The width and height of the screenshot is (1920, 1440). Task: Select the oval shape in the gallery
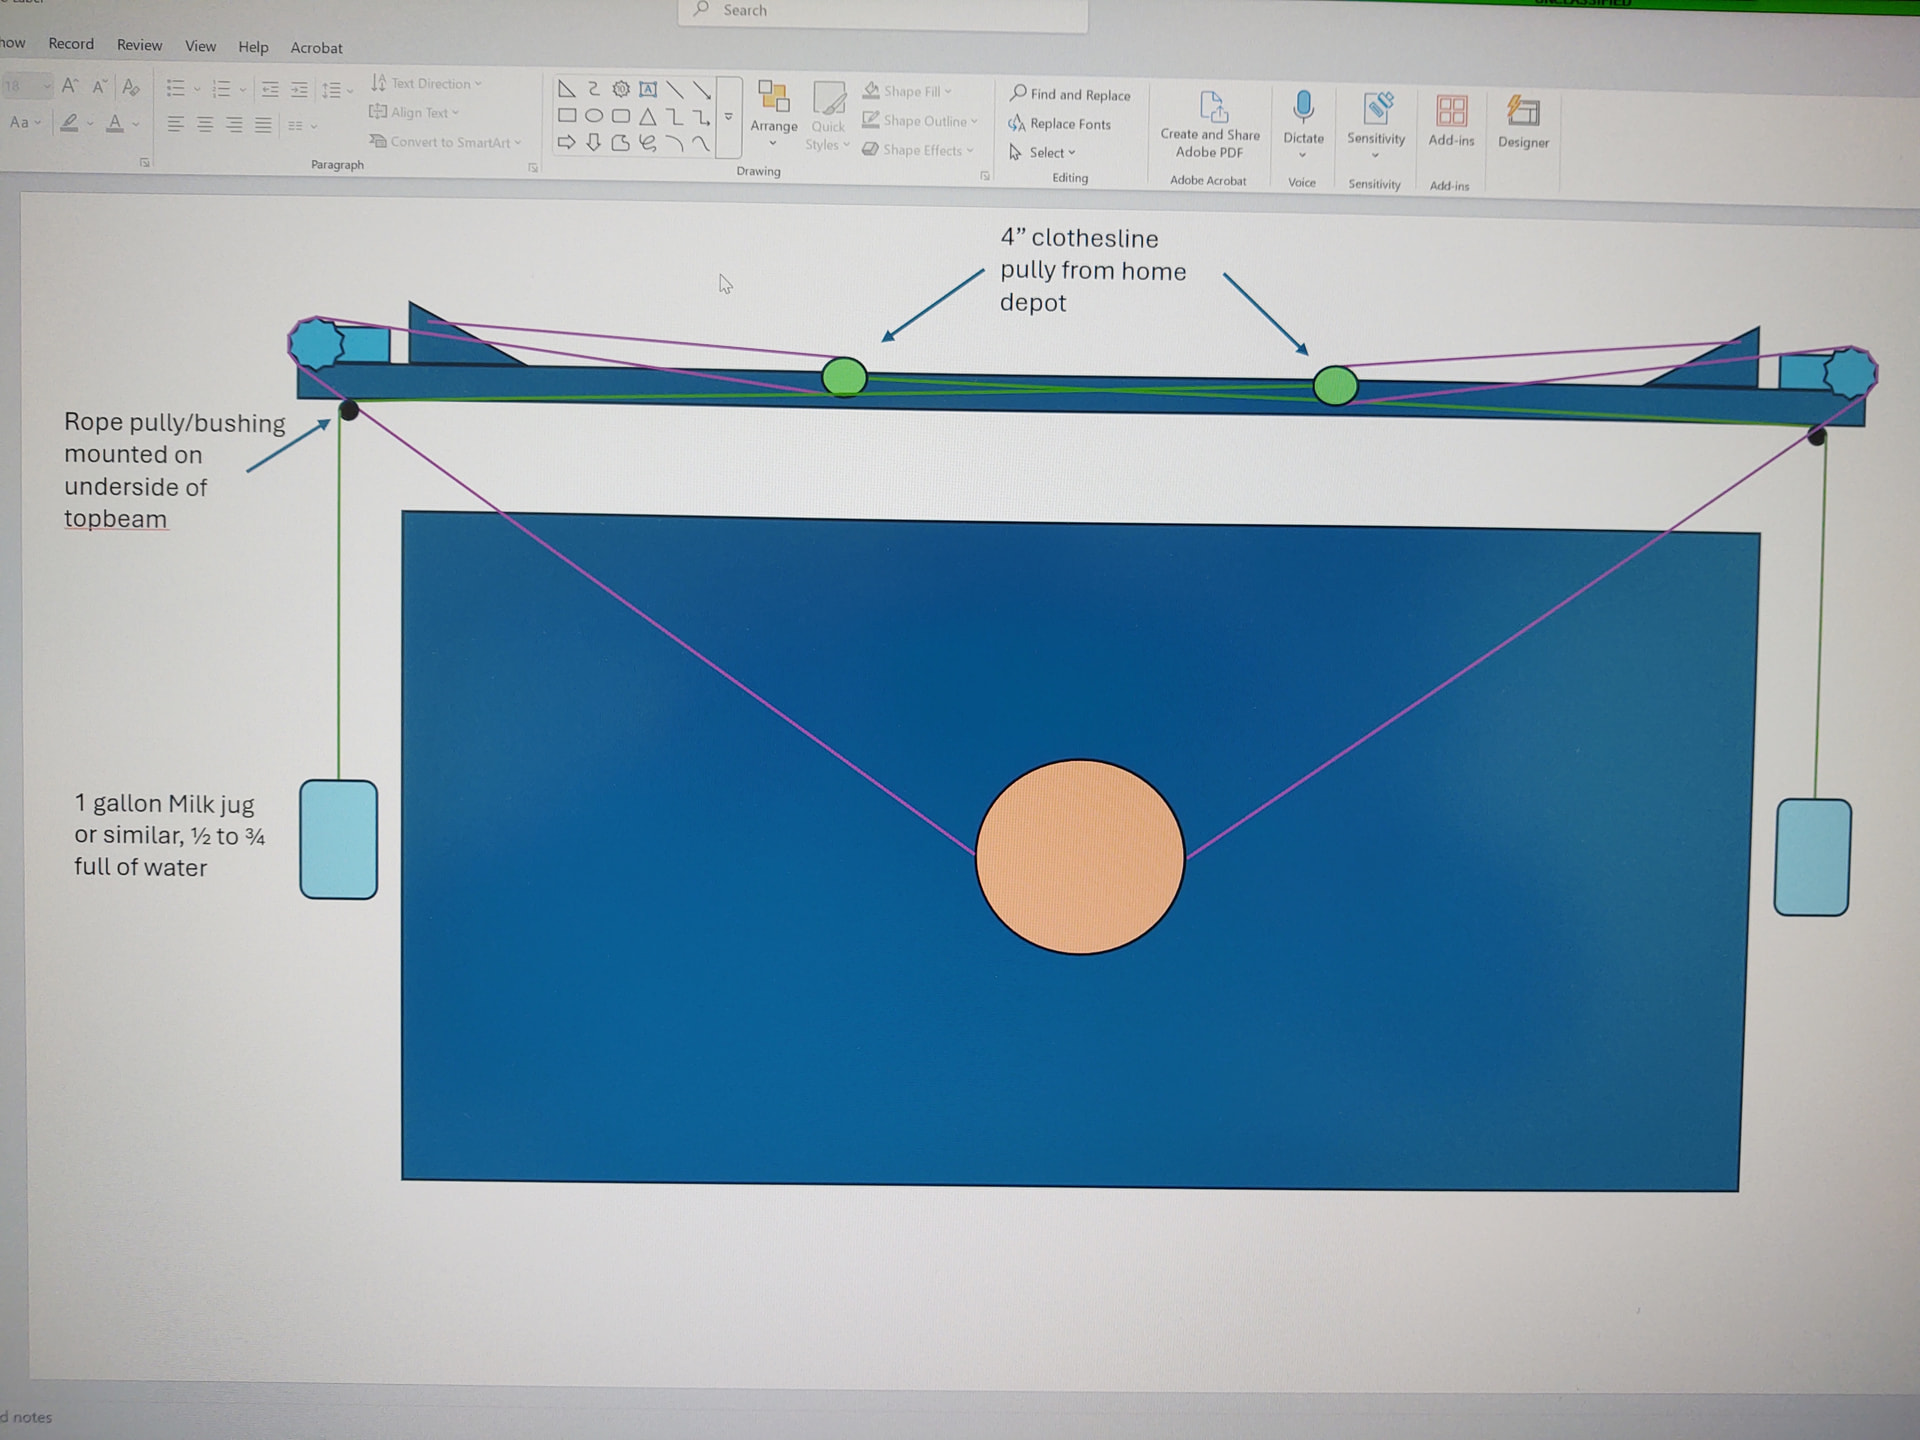pyautogui.click(x=593, y=115)
